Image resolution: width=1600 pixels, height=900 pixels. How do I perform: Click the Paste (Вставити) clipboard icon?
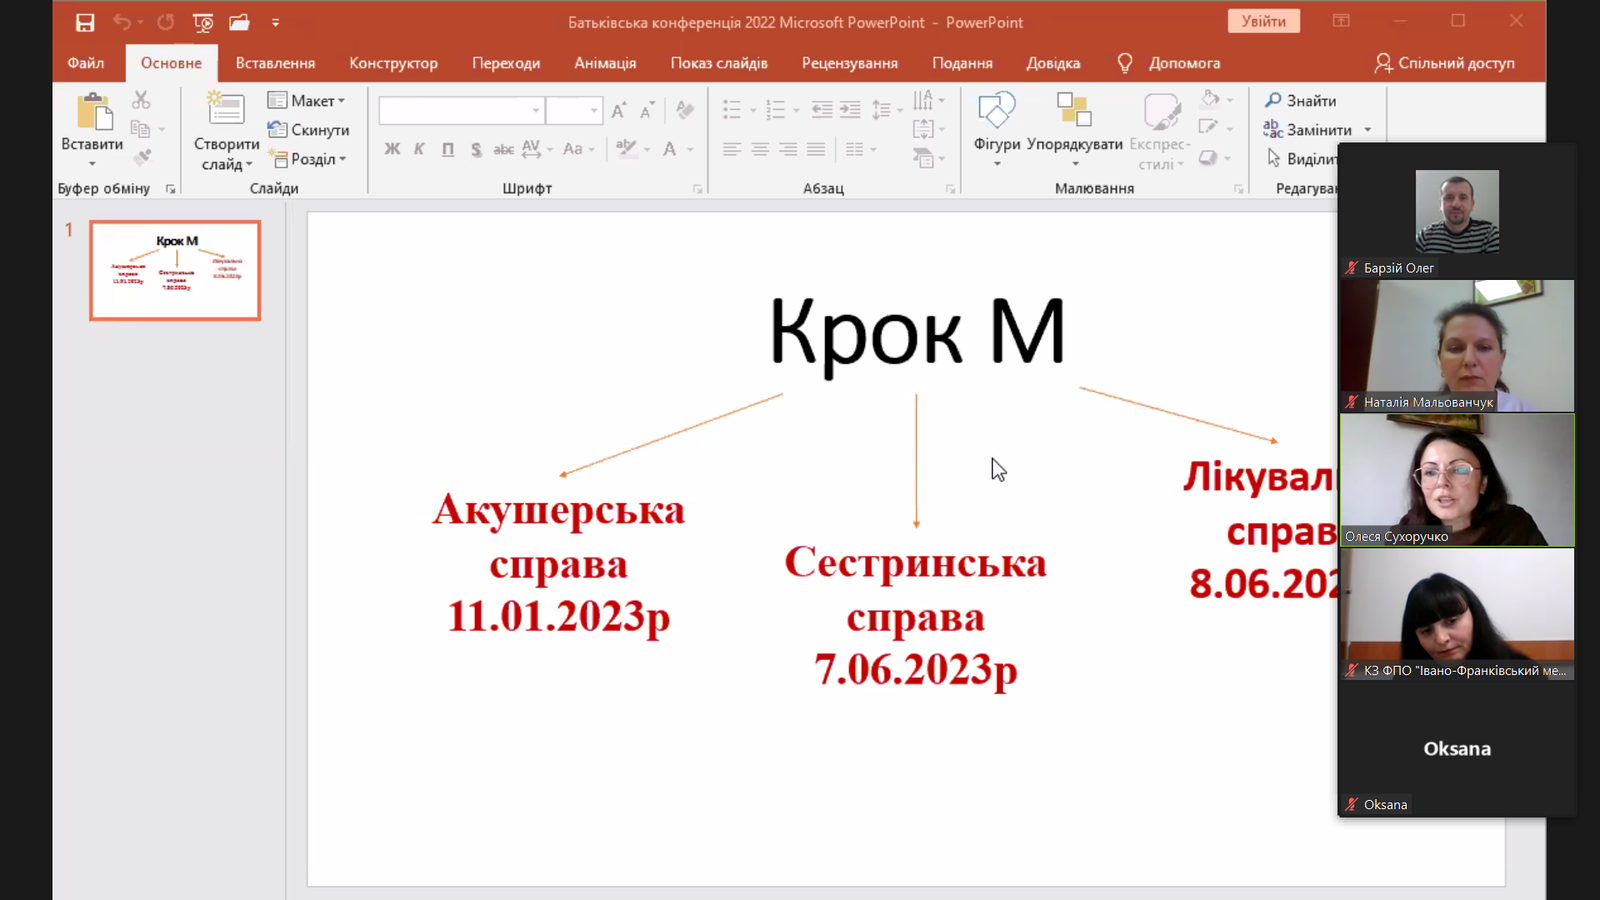tap(93, 112)
